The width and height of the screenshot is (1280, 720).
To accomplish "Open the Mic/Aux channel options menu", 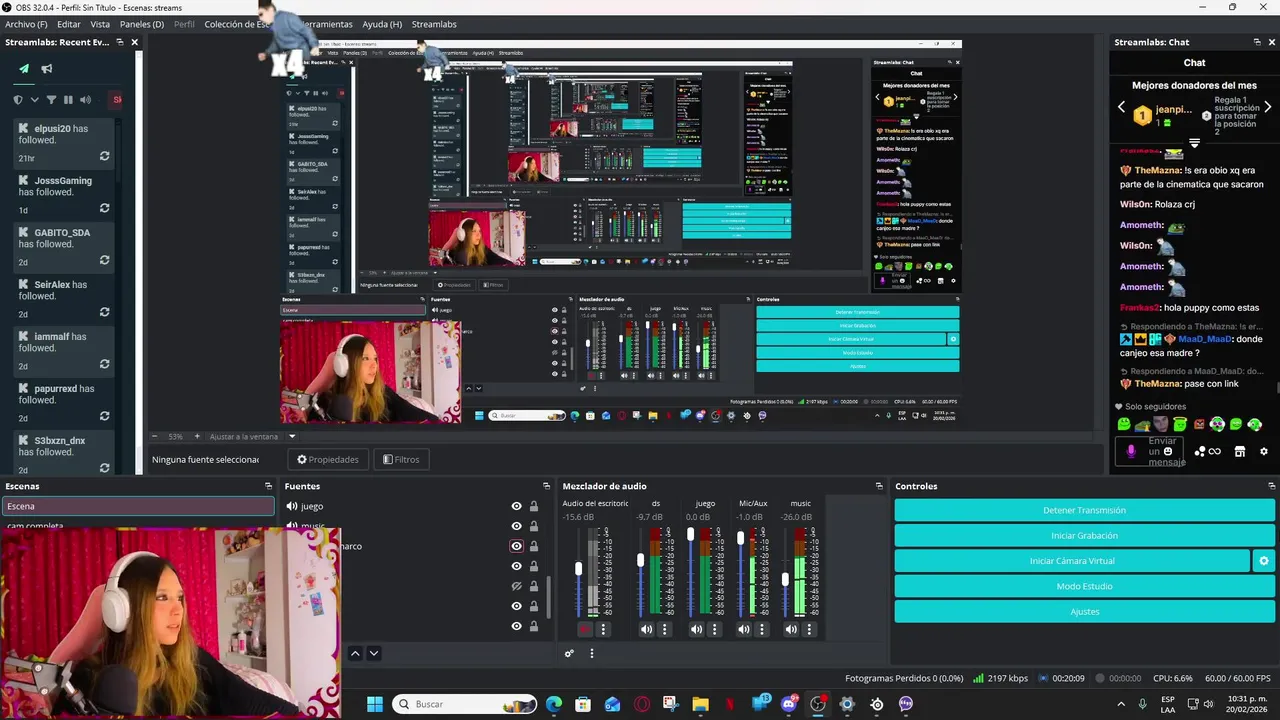I will [761, 629].
